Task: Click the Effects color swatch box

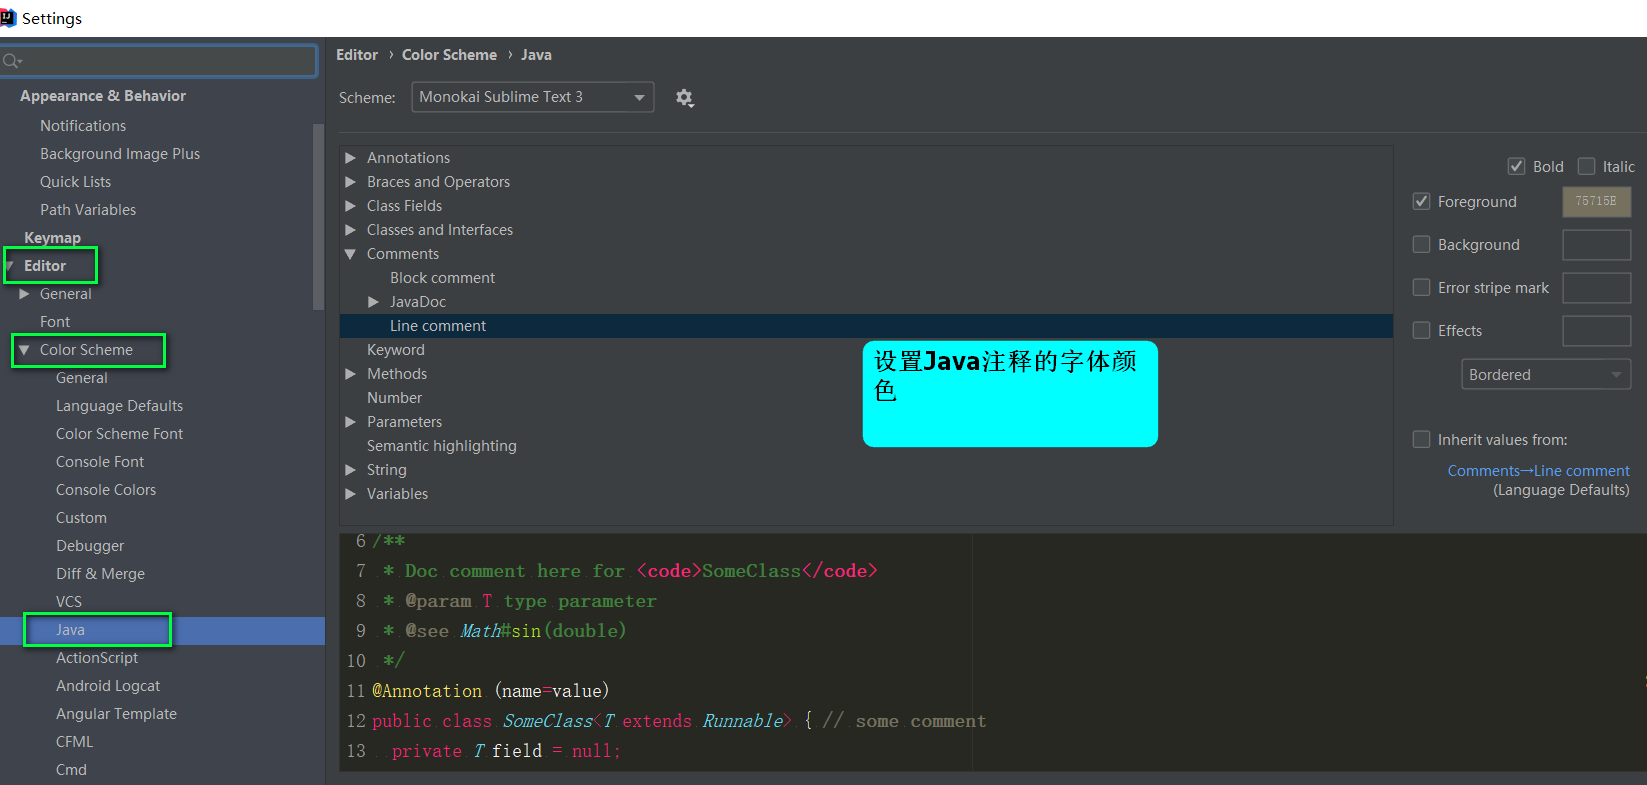Action: (1596, 330)
